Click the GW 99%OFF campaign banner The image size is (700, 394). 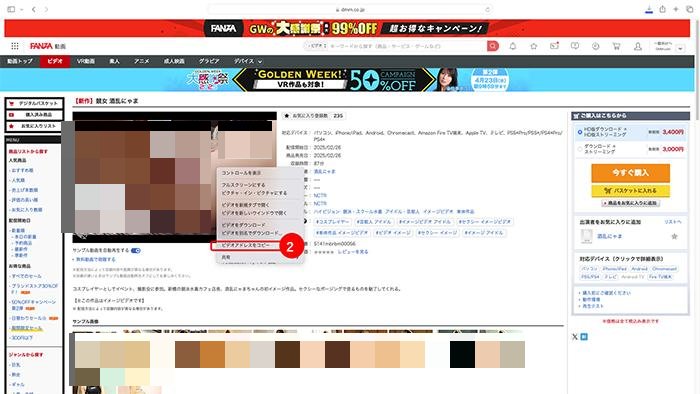click(x=347, y=29)
